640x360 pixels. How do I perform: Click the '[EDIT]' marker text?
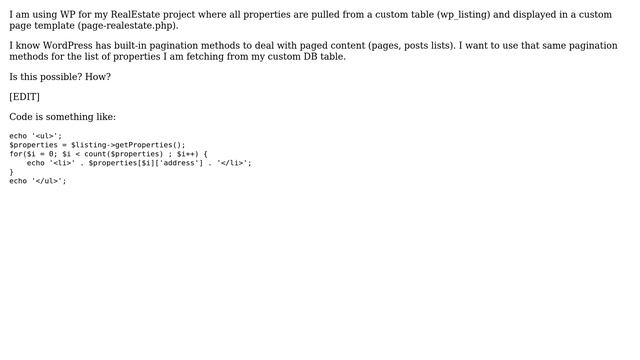(x=24, y=97)
